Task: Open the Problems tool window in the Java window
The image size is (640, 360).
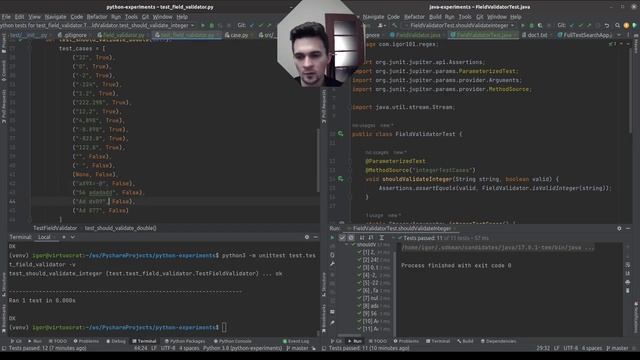Action: (406, 341)
